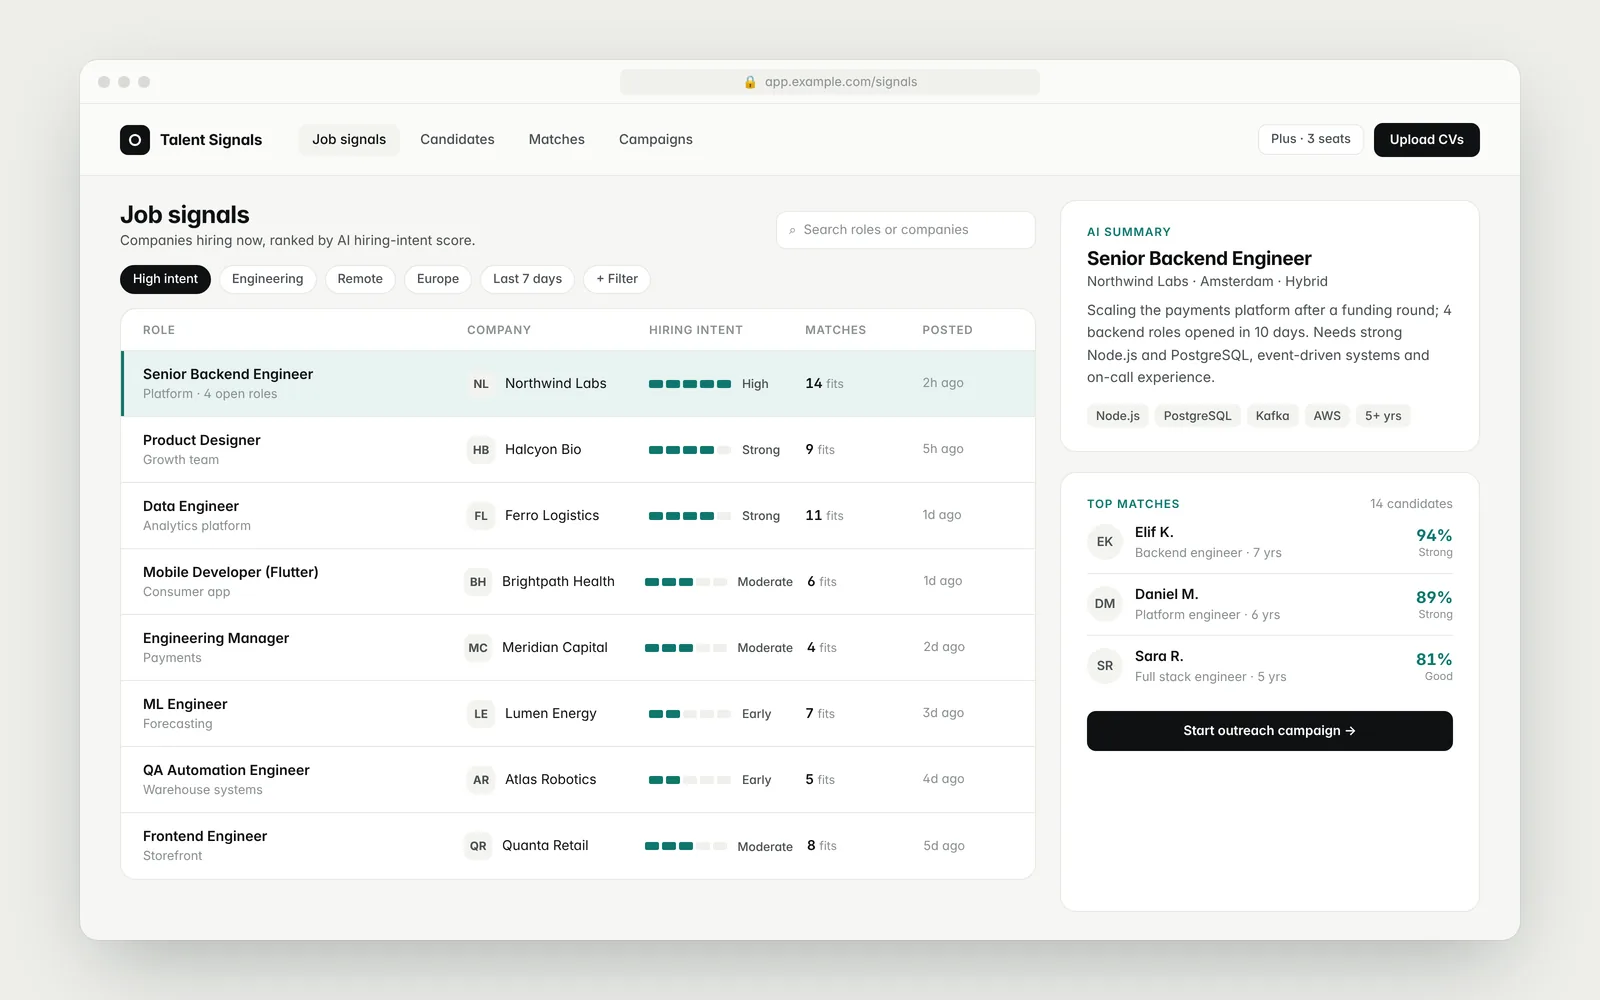
Task: Click the search magnifier icon
Action: point(792,230)
